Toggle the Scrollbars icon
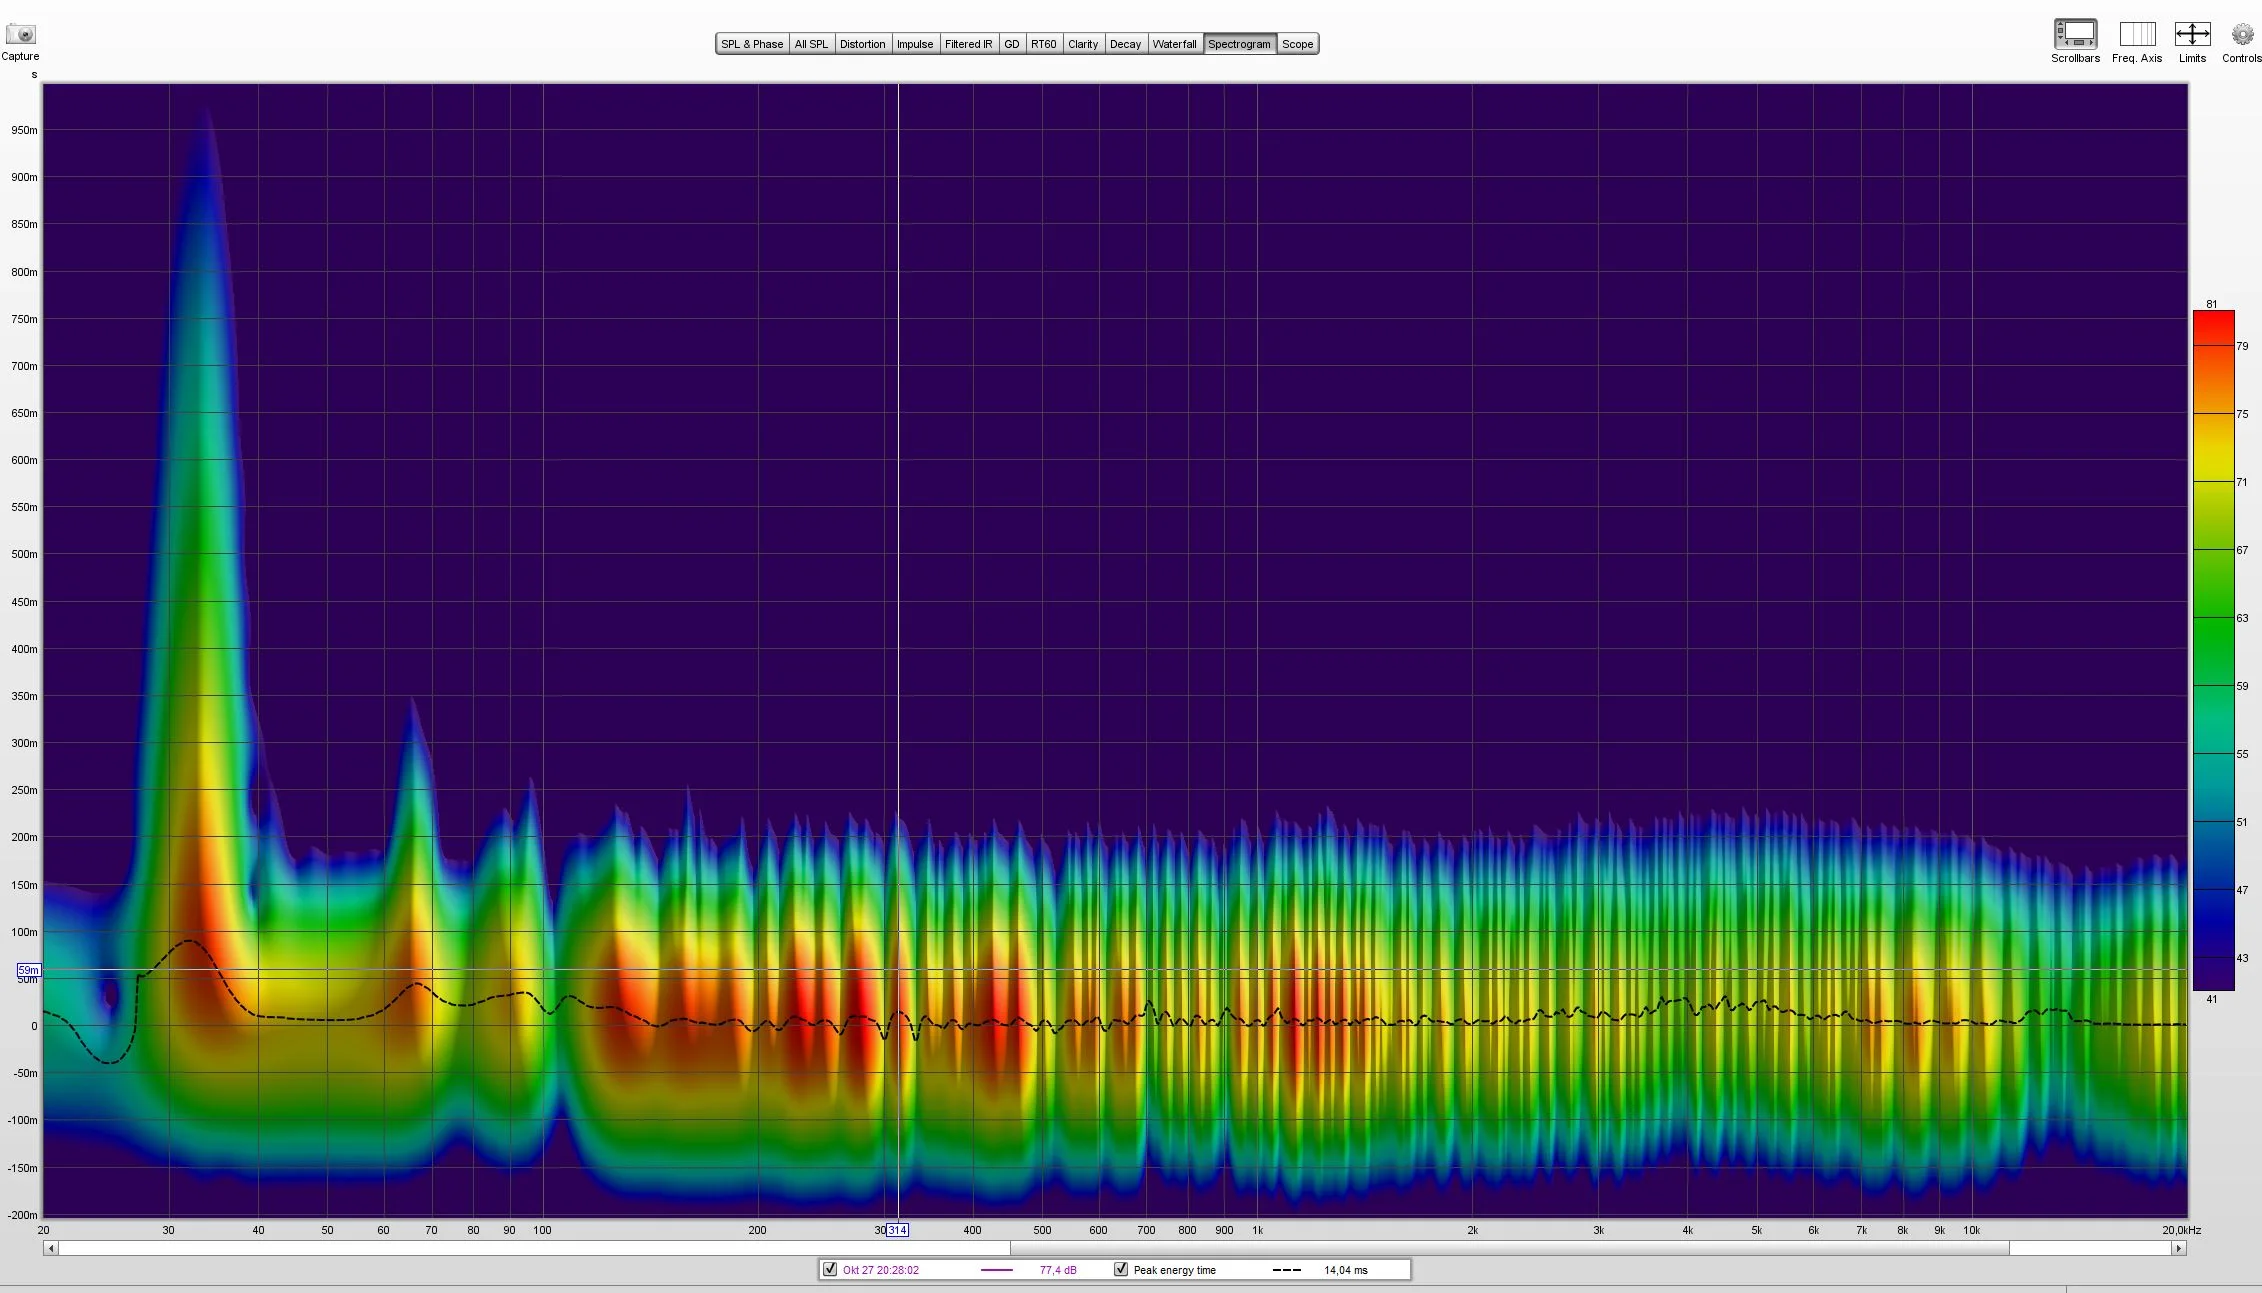 pyautogui.click(x=2075, y=34)
